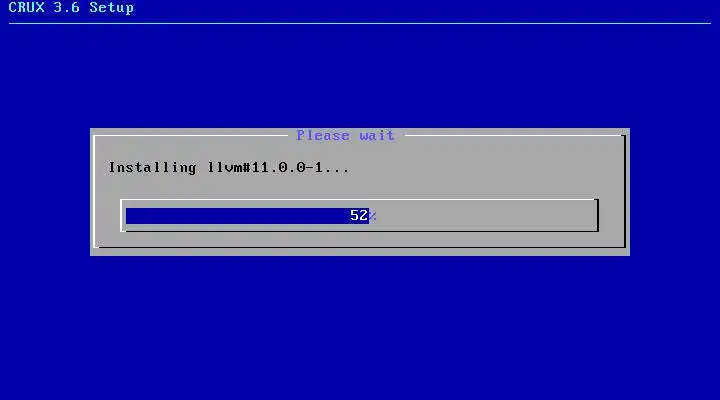Click the gray area below the progress bar
The height and width of the screenshot is (400, 720).
coord(360,239)
